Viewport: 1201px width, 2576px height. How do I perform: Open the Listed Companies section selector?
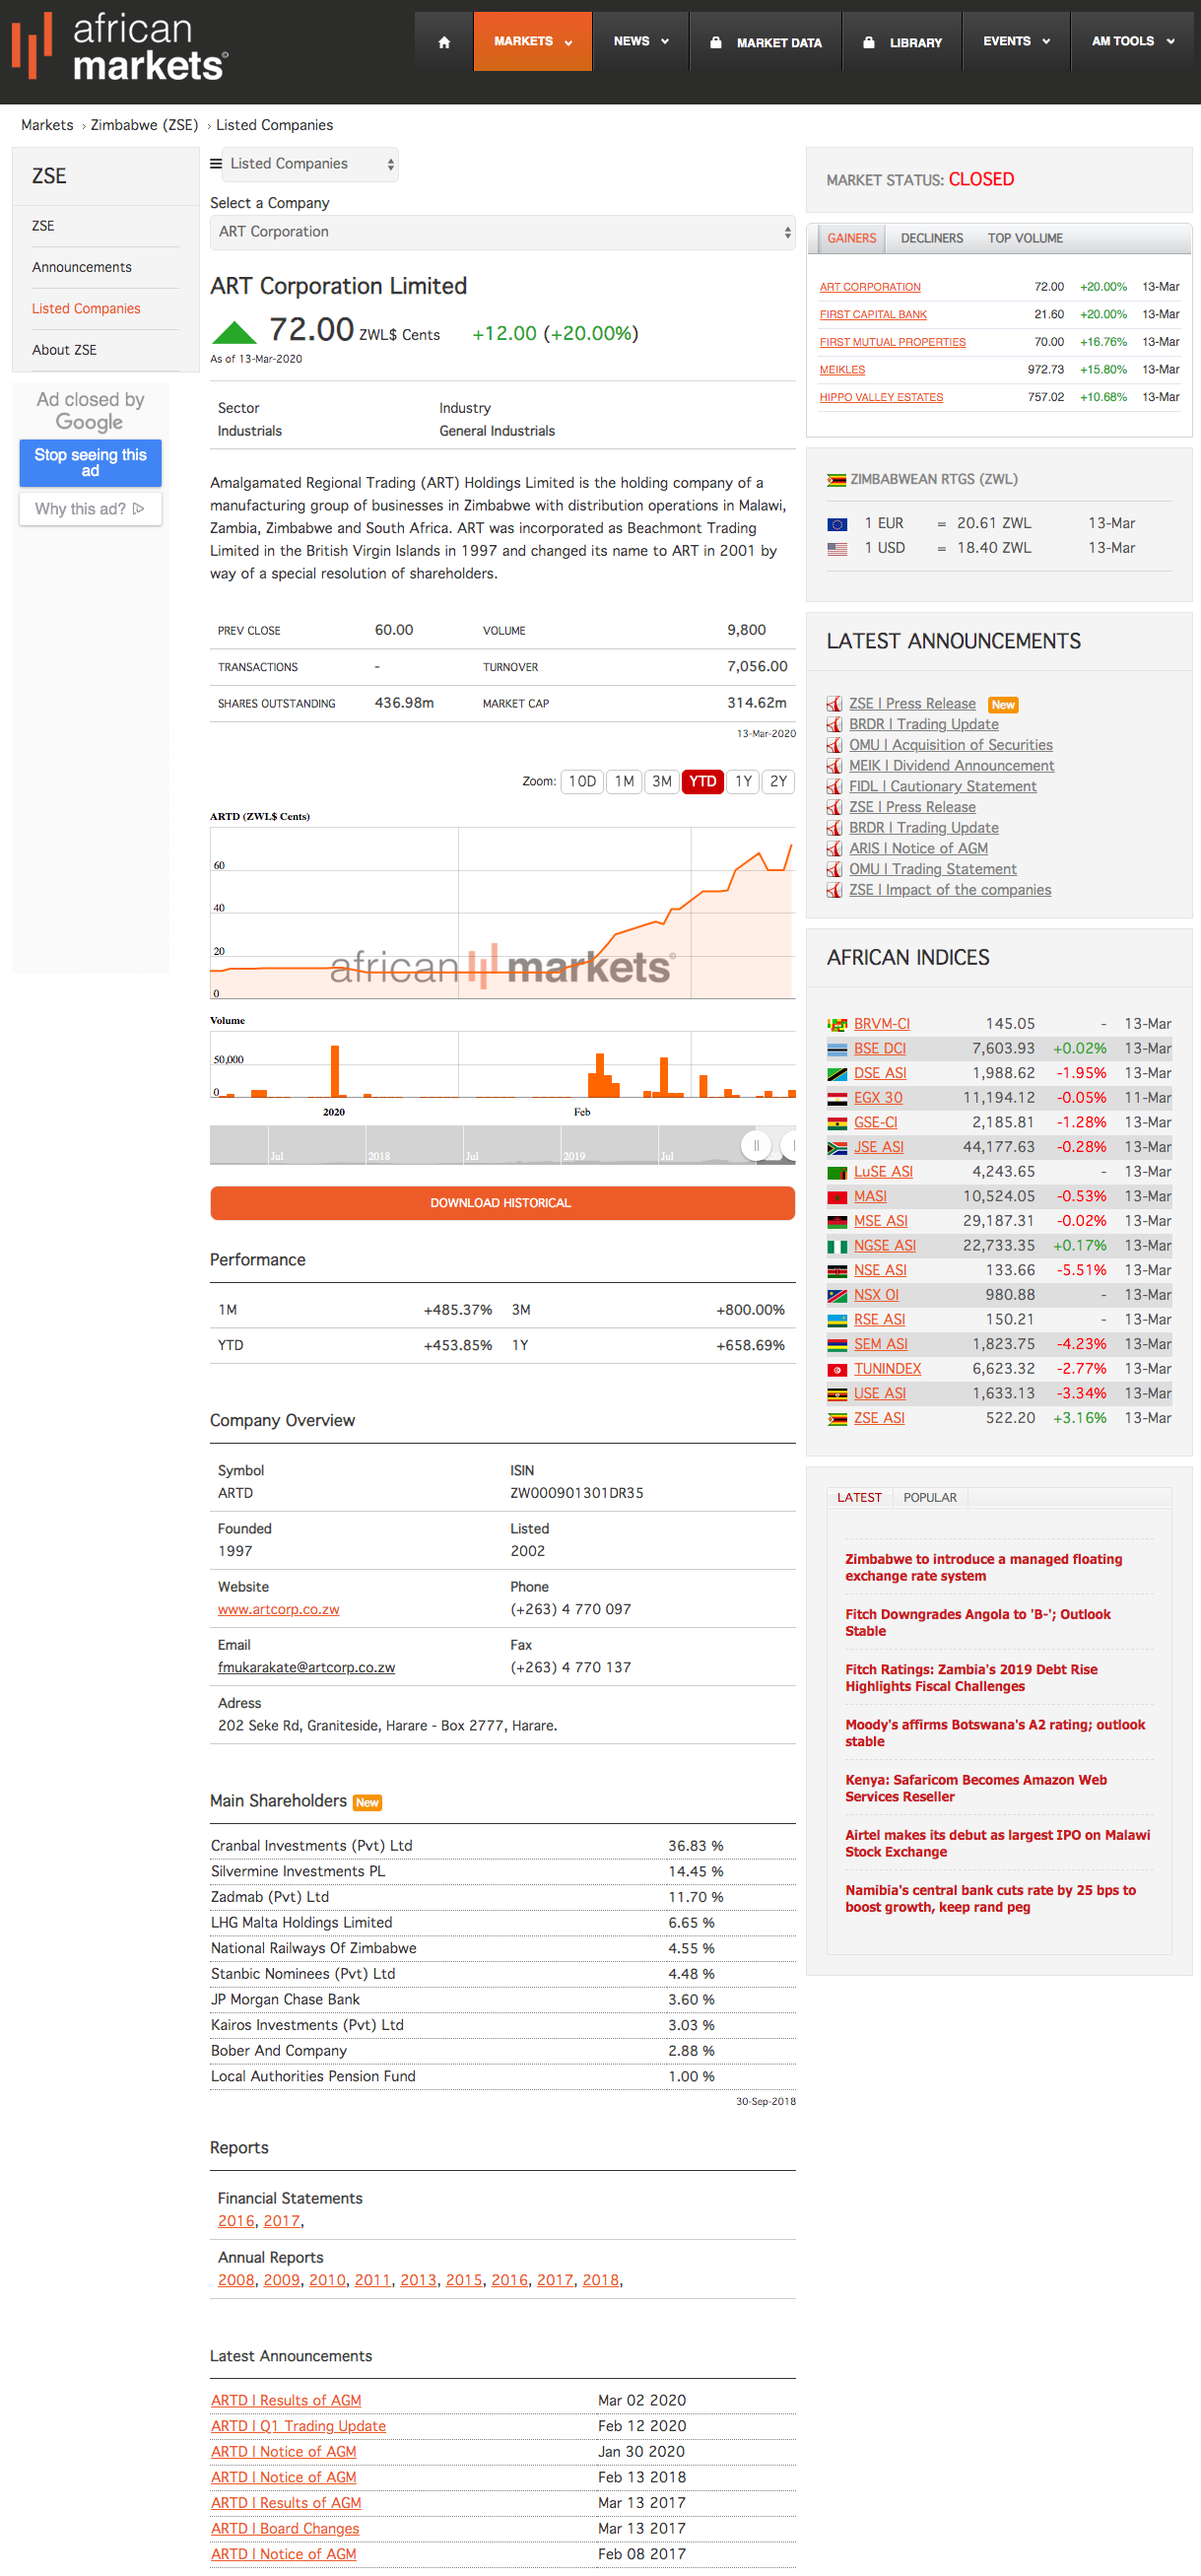tap(312, 164)
